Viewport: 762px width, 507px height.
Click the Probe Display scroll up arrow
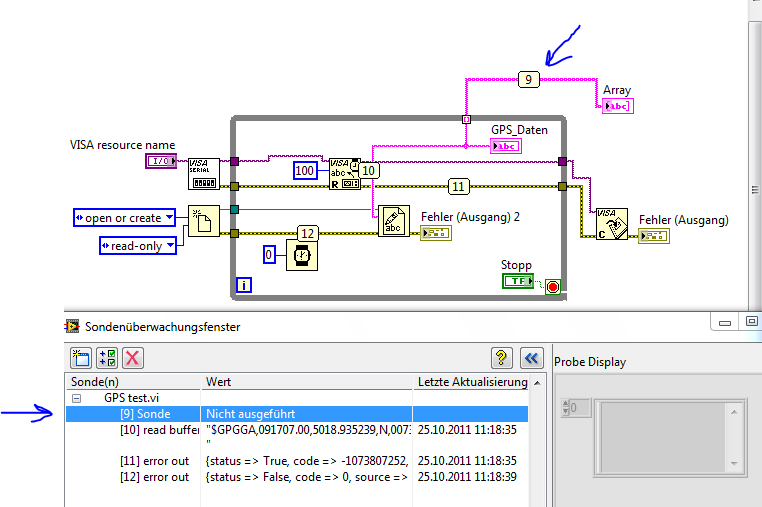pos(734,412)
